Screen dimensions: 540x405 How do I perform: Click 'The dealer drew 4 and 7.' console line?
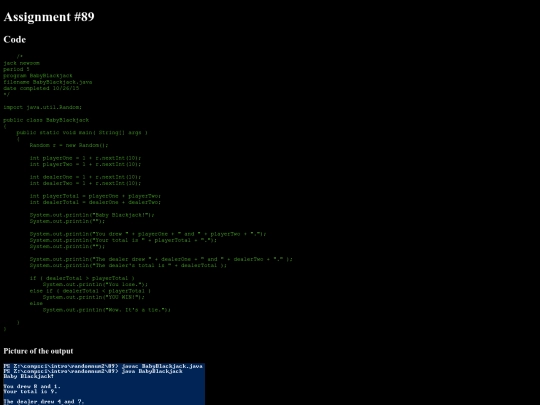click(x=44, y=402)
